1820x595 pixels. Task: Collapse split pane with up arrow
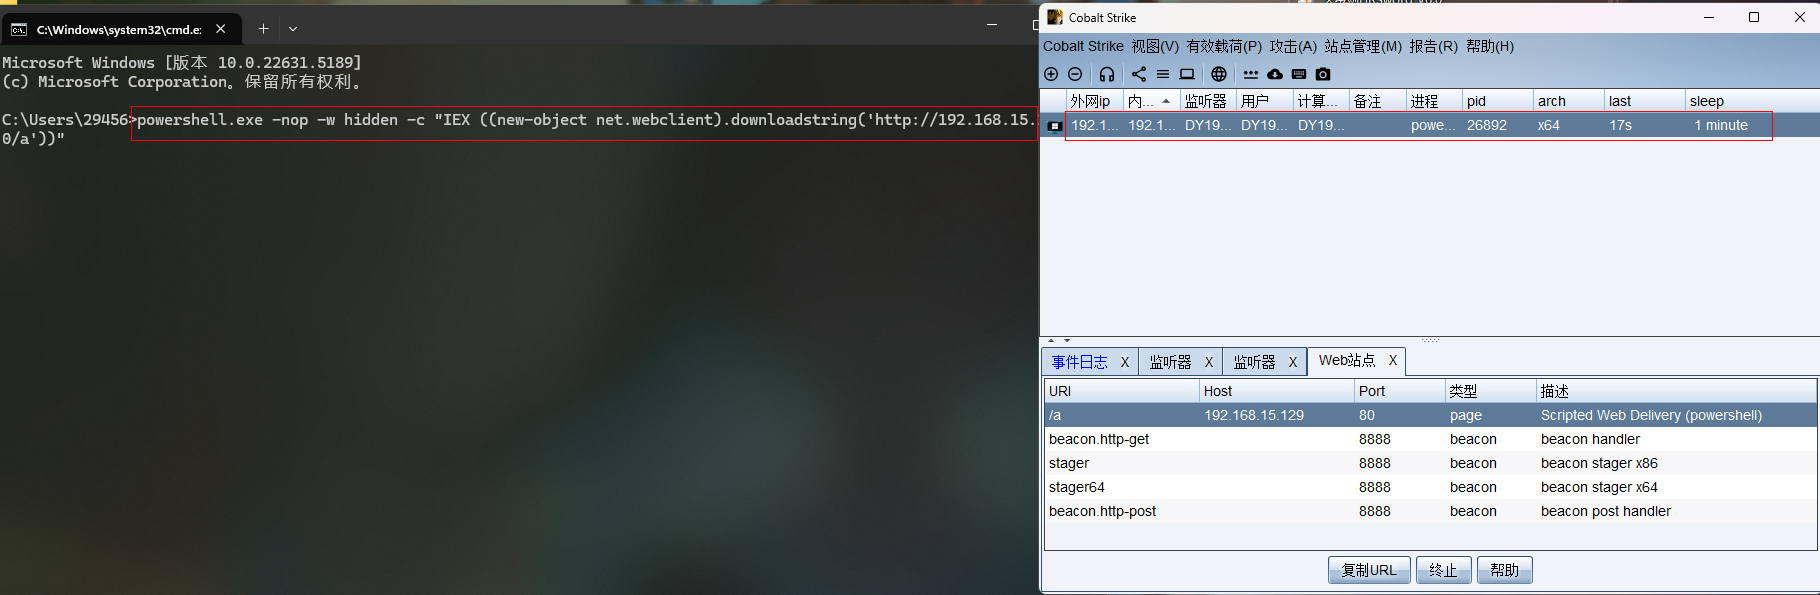[x=1051, y=341]
